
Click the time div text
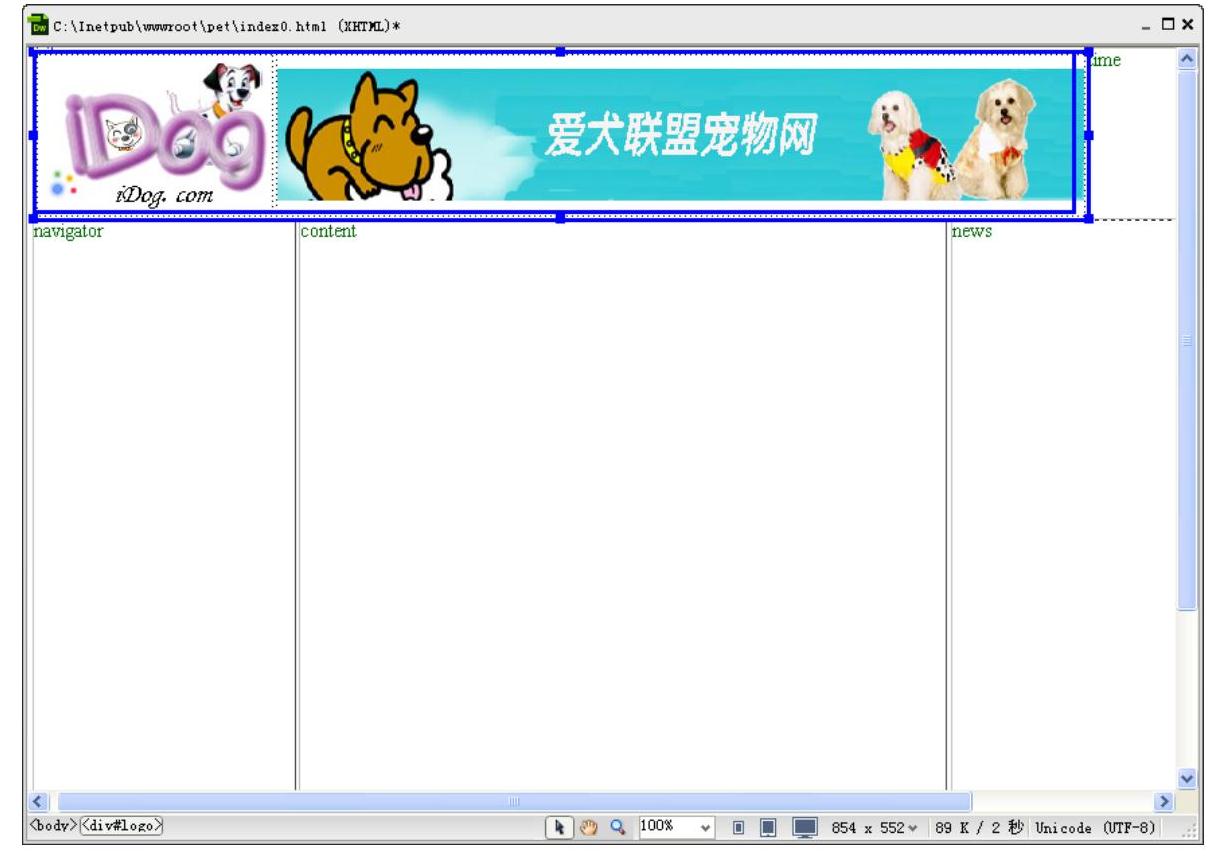coord(1106,61)
